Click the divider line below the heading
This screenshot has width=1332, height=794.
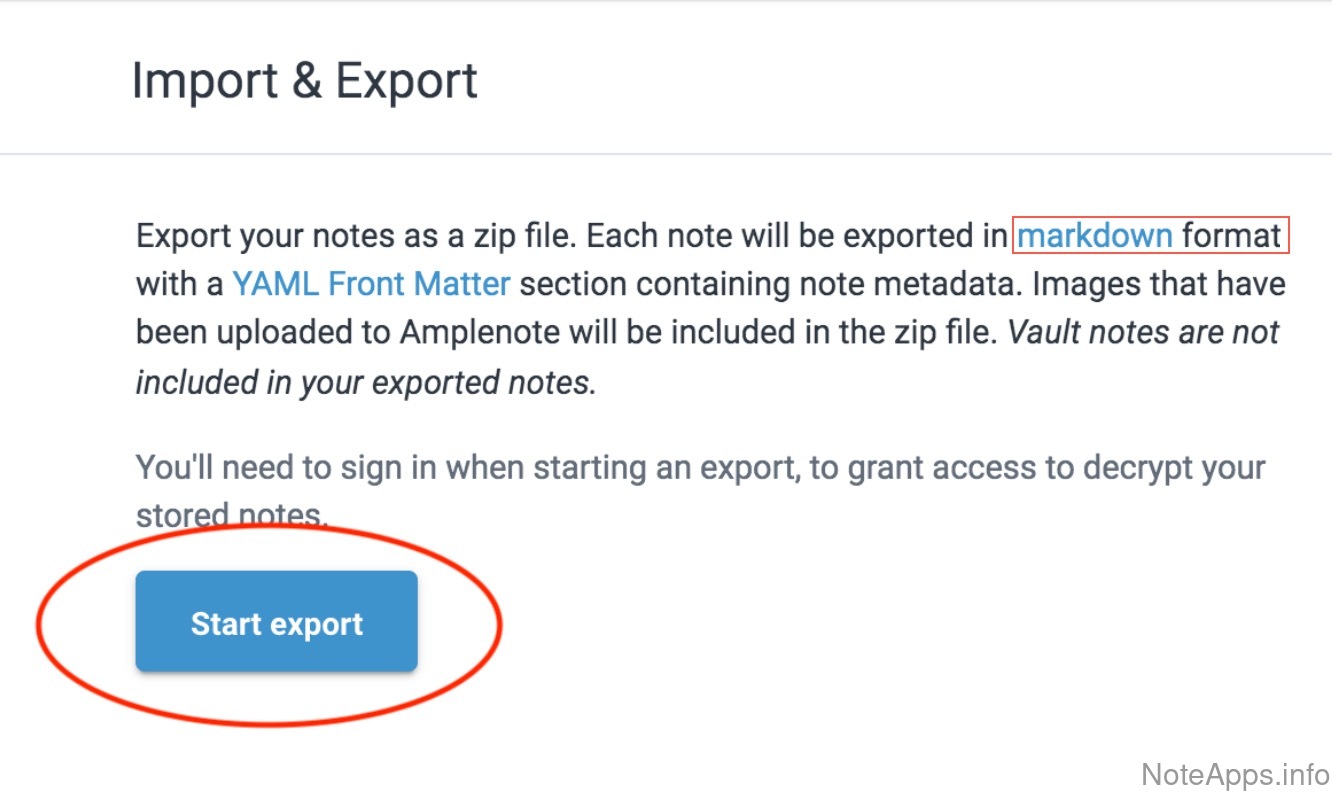click(666, 154)
